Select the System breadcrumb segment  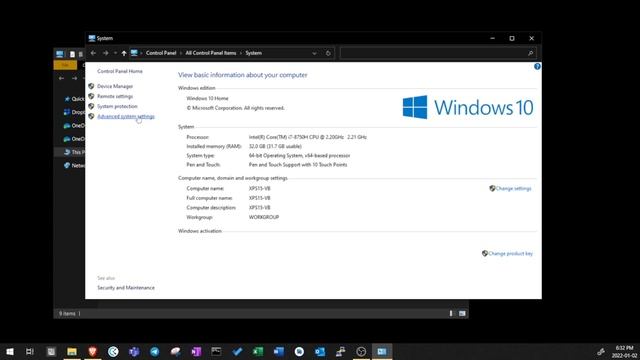253,53
